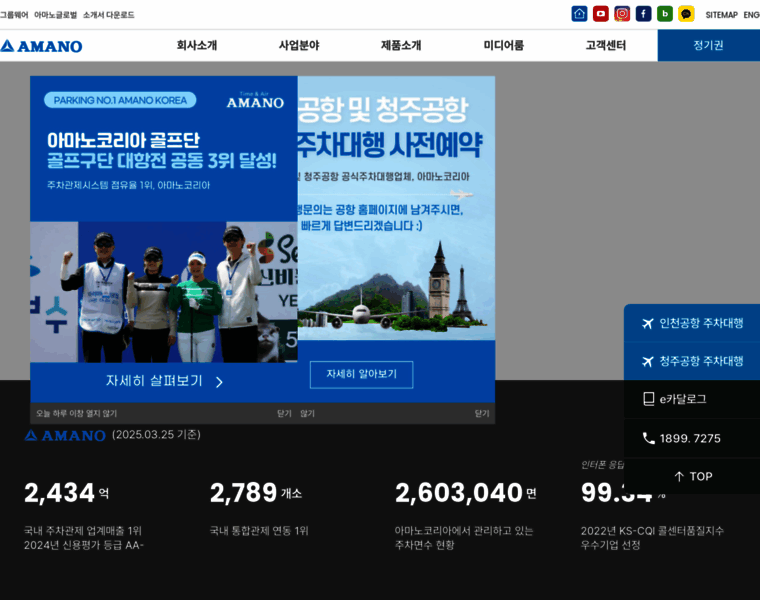
Task: Open 청주공항 주차대행 side link
Action: point(692,362)
